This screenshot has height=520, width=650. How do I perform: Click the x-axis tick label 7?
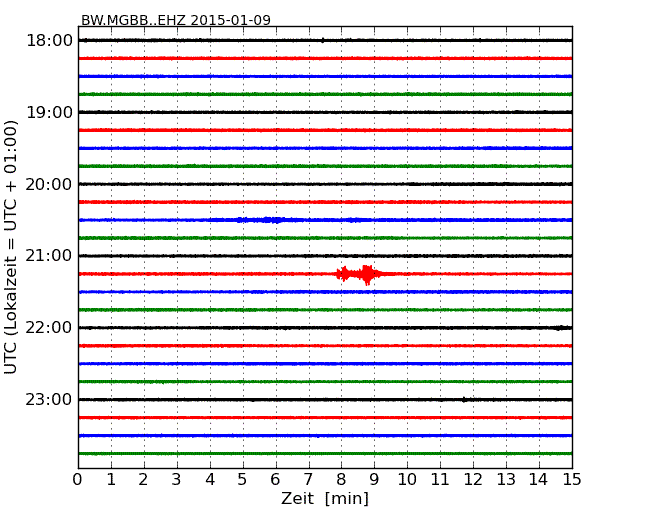pos(308,480)
